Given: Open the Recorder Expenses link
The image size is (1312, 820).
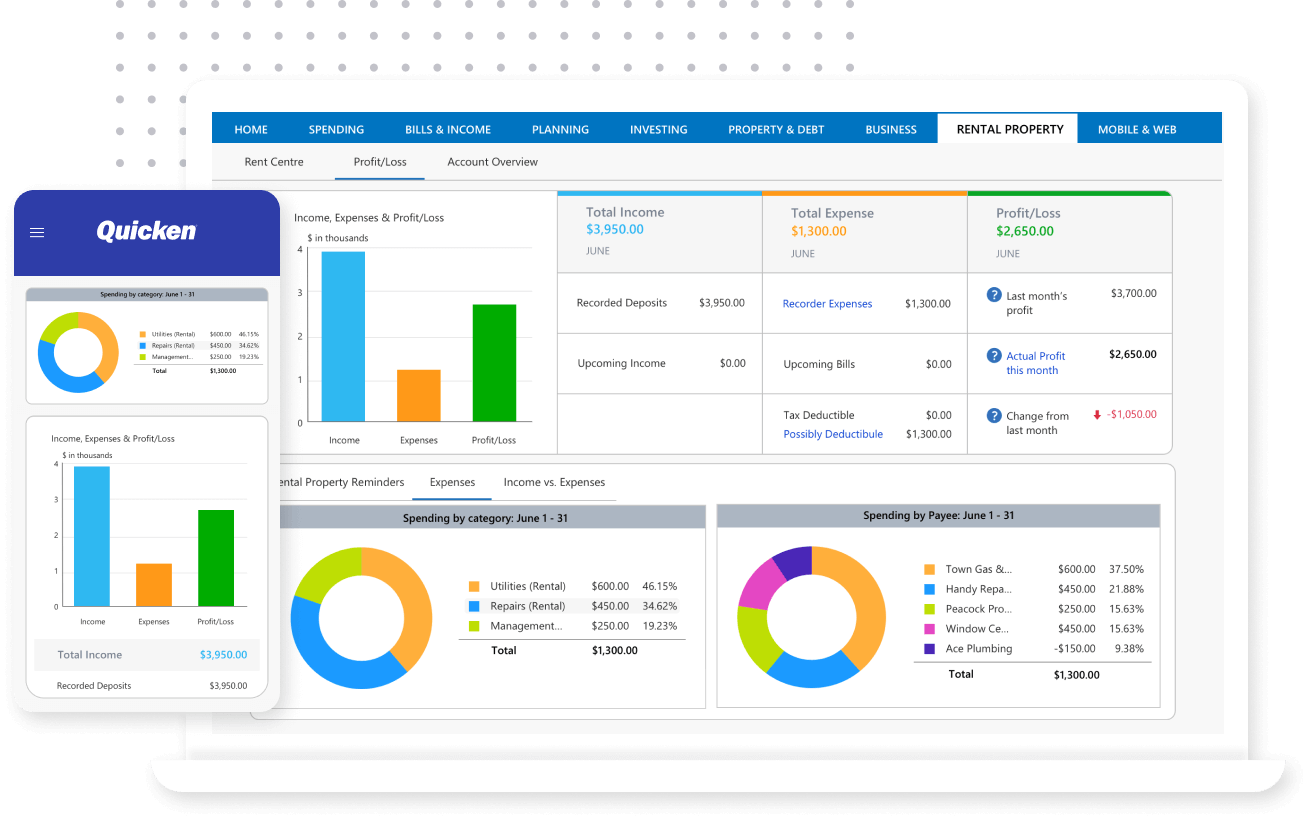Looking at the screenshot, I should 827,304.
